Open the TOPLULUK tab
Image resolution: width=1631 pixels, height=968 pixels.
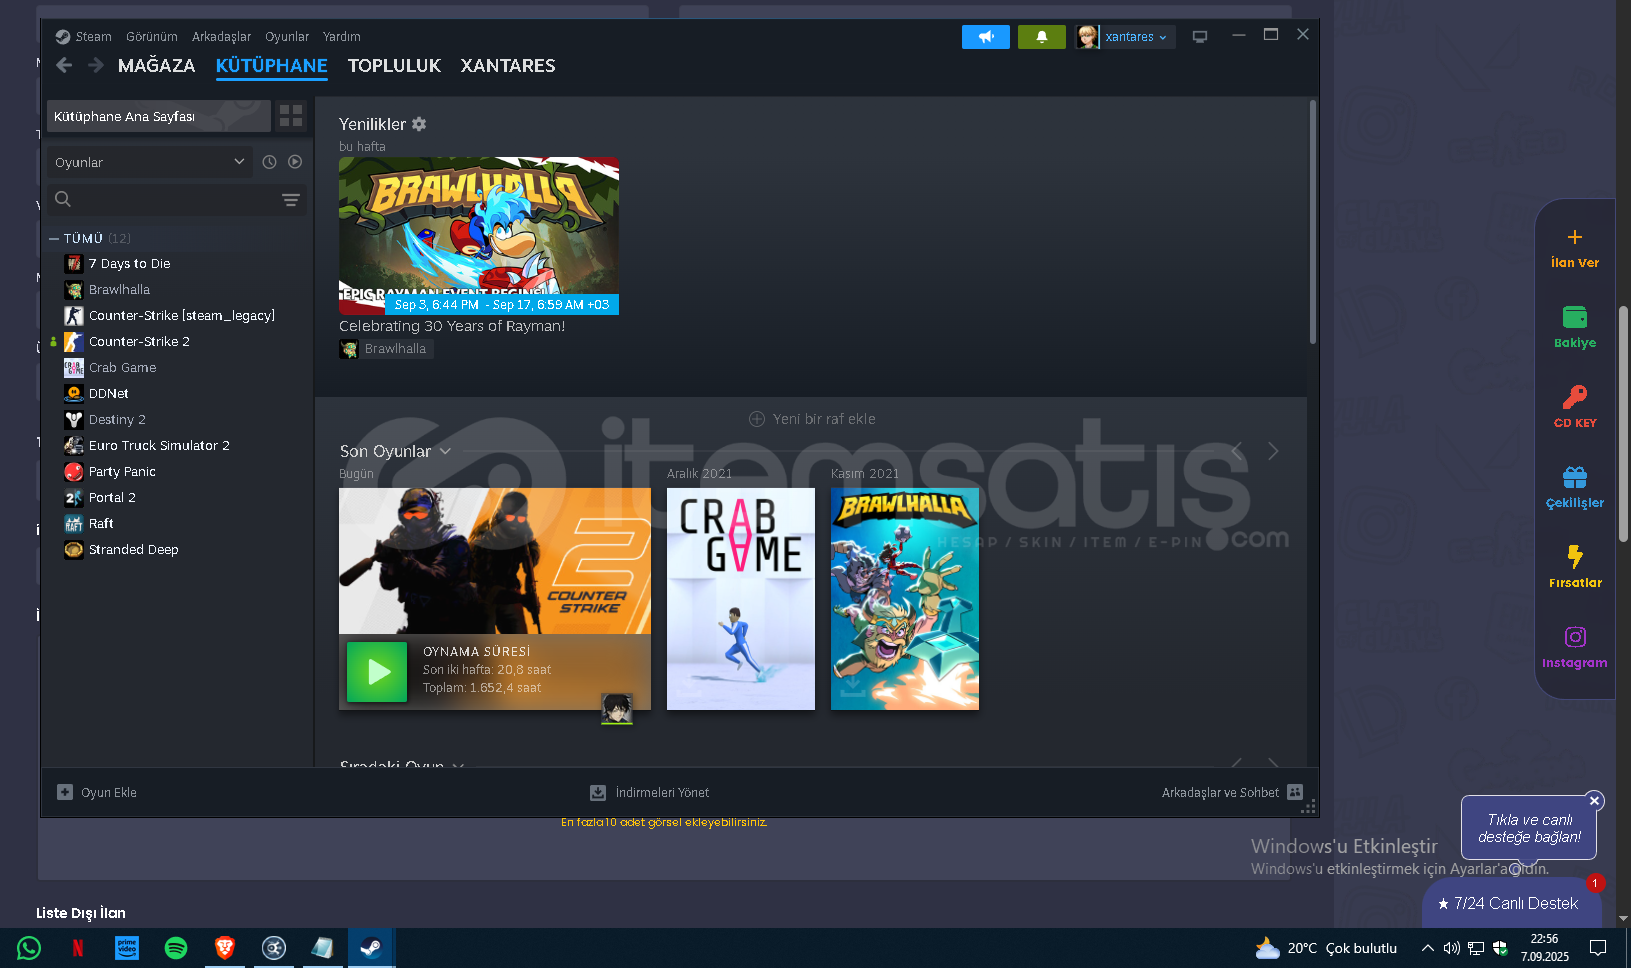tap(394, 65)
